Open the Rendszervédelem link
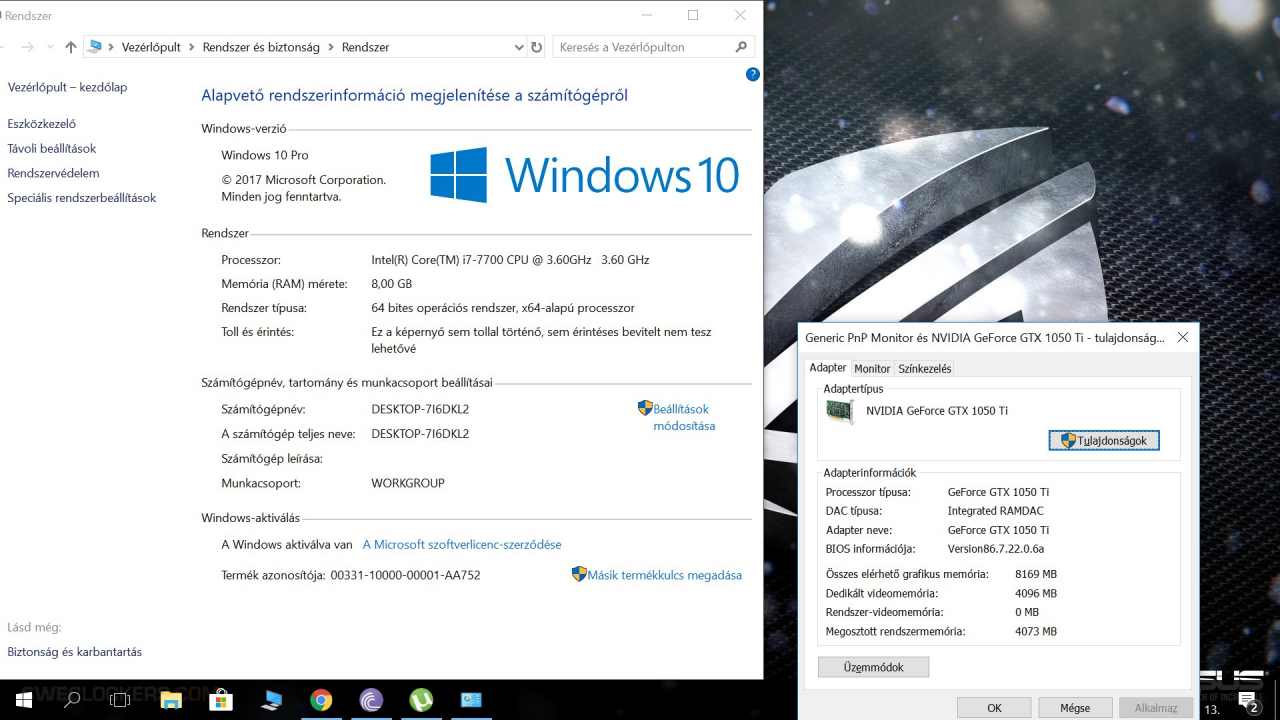Screen dimensions: 1280x720 53,173
